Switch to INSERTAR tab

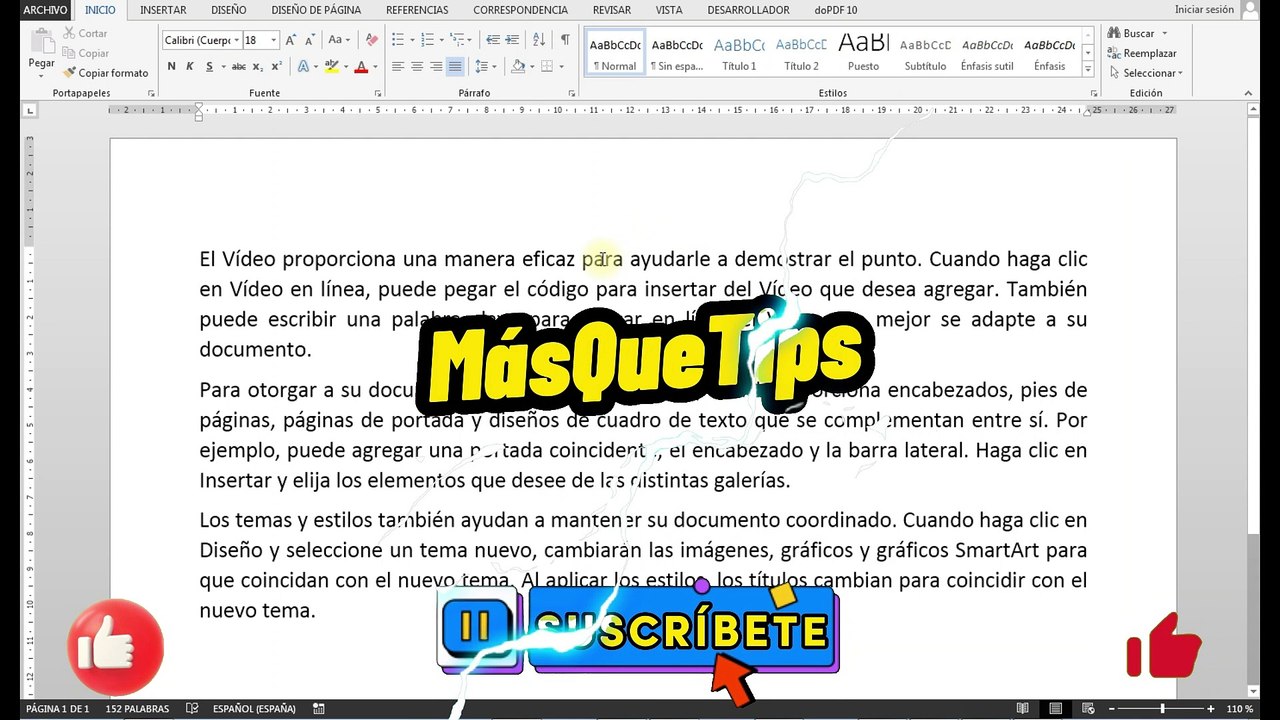coord(163,10)
